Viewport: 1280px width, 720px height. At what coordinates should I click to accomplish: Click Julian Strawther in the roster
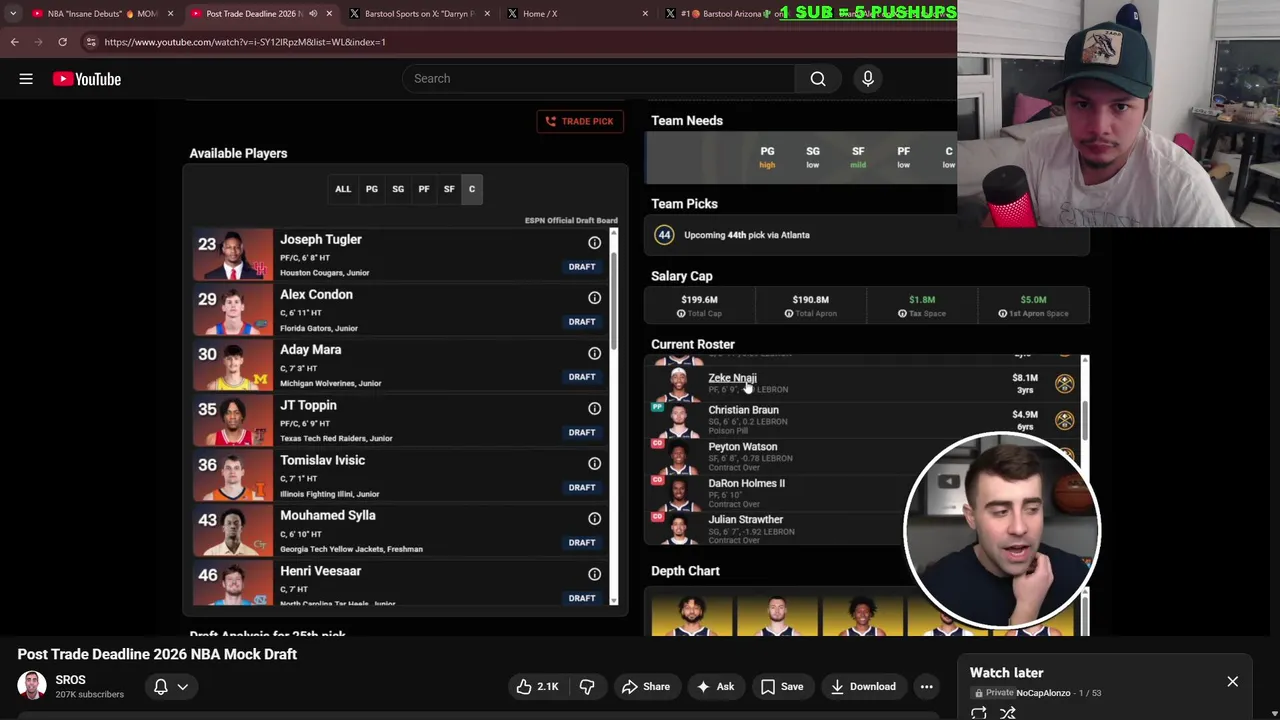pyautogui.click(x=745, y=520)
